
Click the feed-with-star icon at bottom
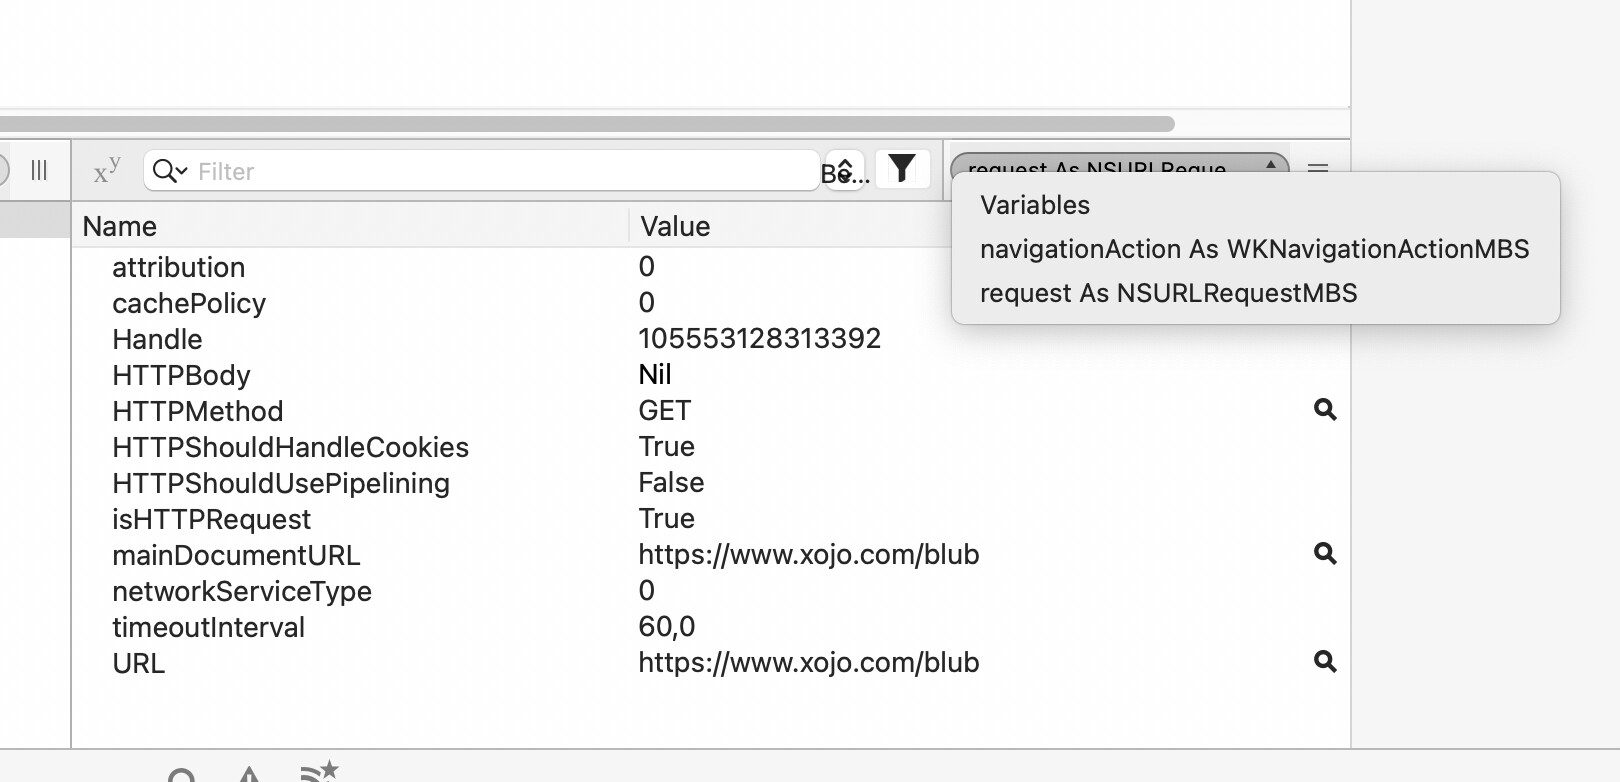(320, 772)
